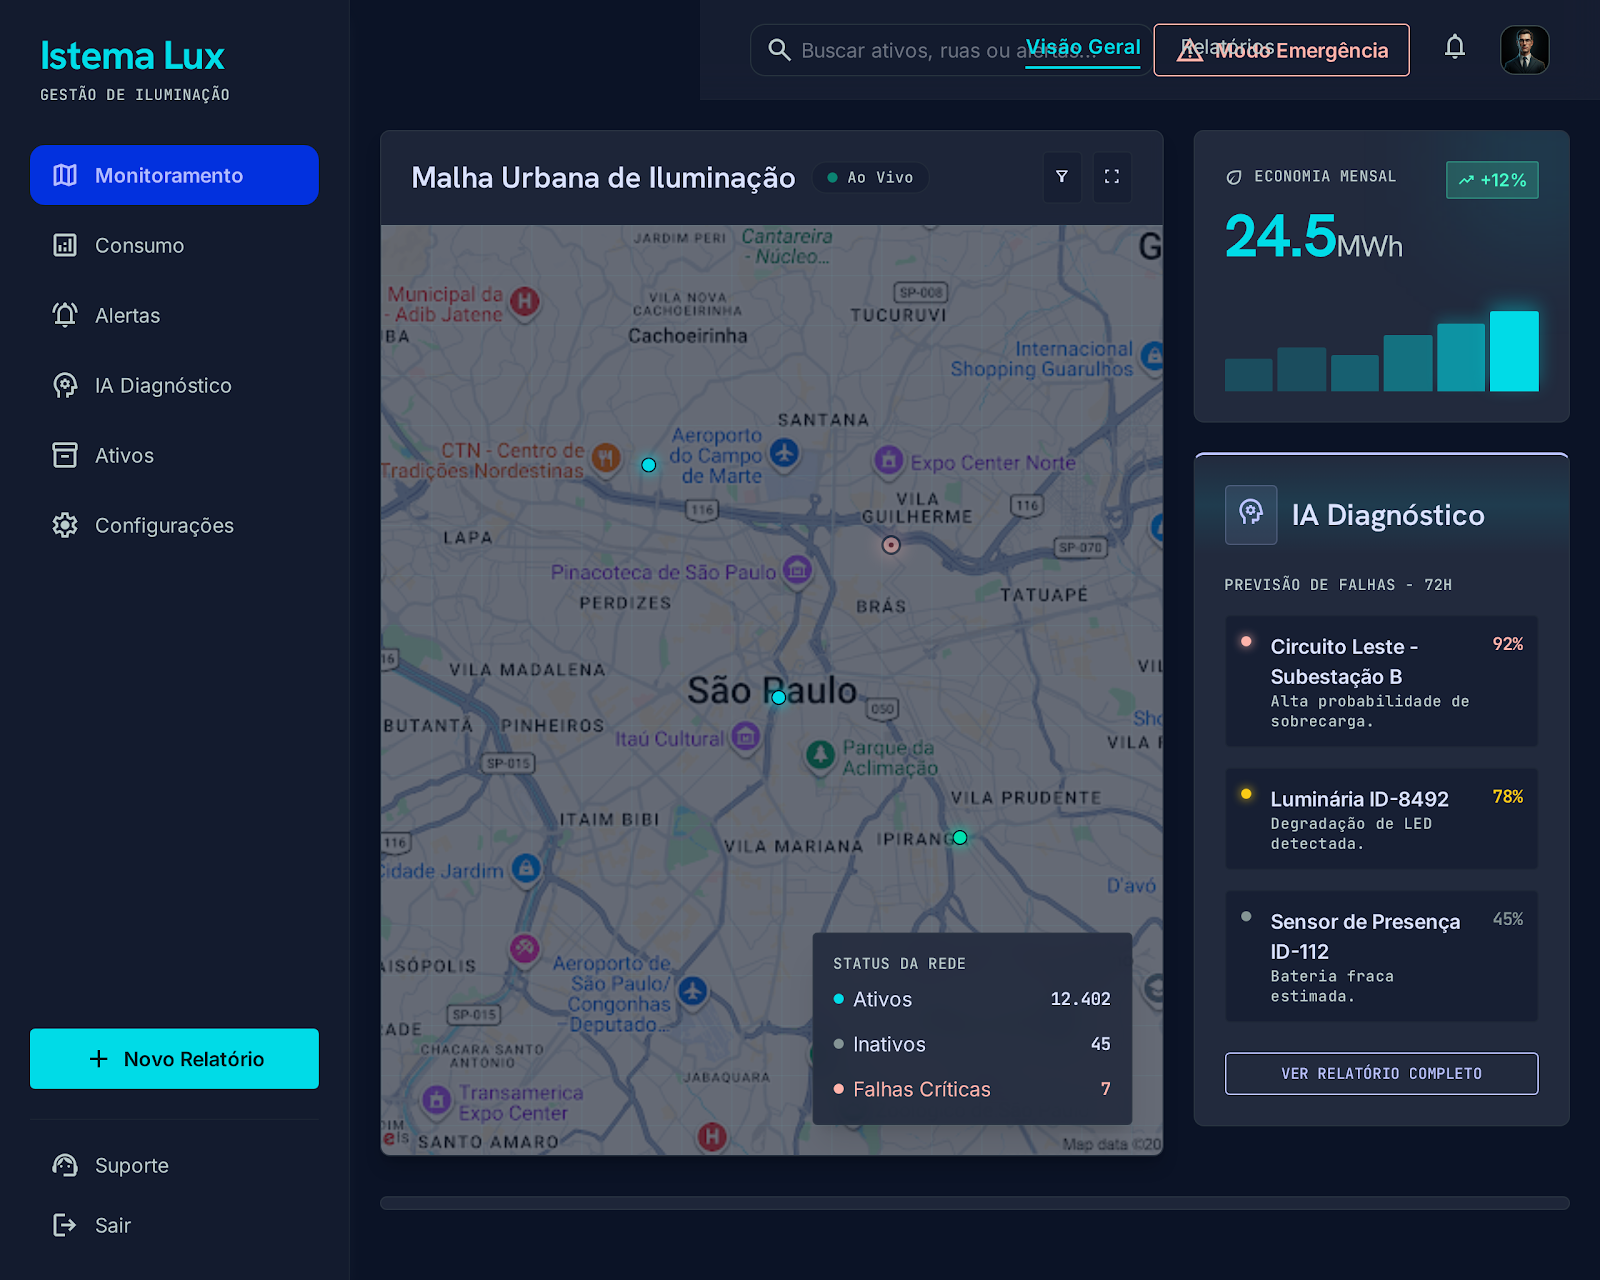The height and width of the screenshot is (1280, 1600).
Task: Open the Monitoramento section
Action: [x=174, y=175]
